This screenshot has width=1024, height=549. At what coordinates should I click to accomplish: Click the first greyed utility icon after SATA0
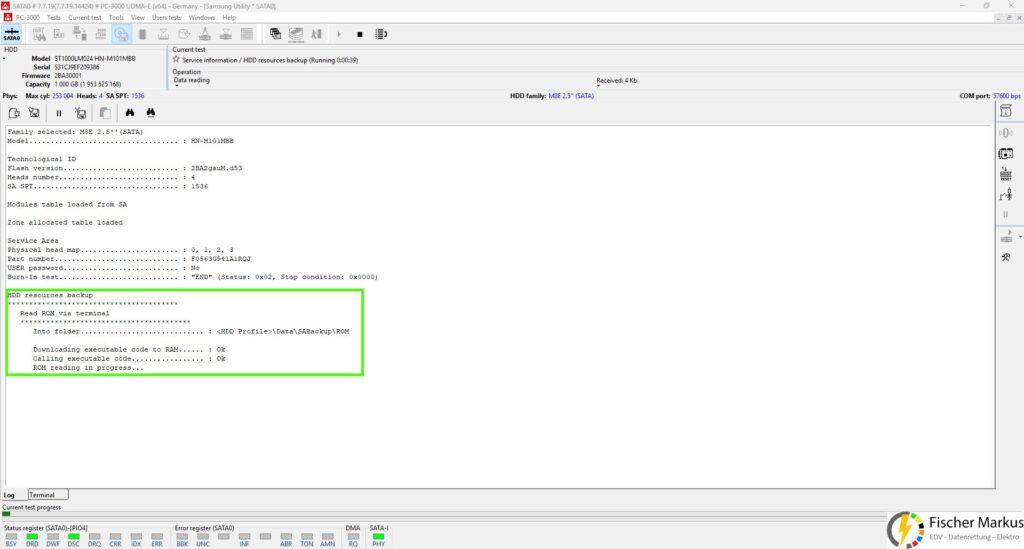(x=39, y=34)
